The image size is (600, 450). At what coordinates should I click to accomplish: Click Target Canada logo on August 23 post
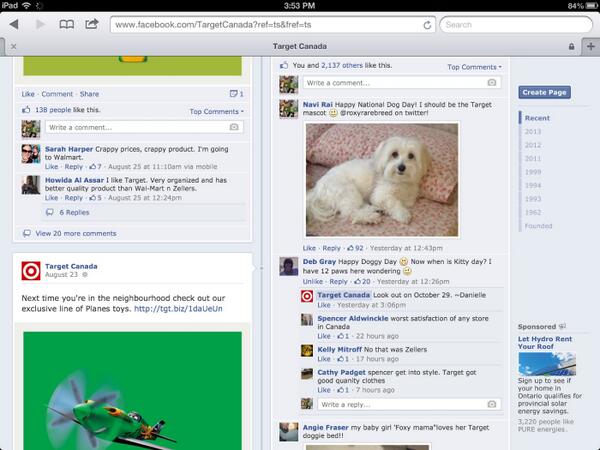tap(31, 271)
